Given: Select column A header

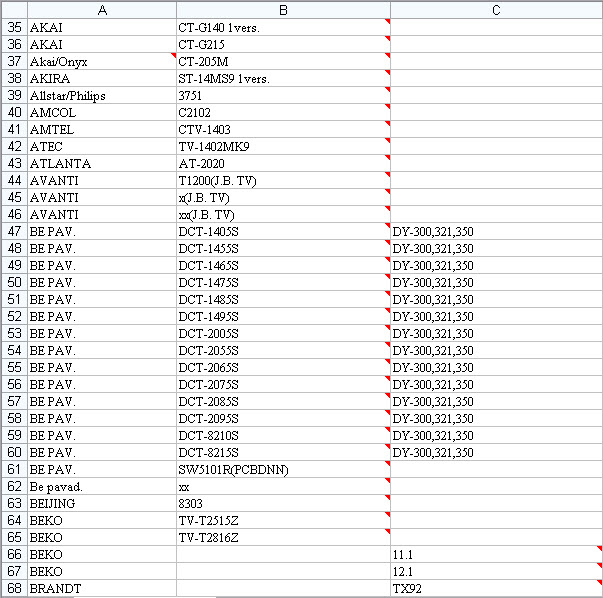Looking at the screenshot, I should point(101,9).
